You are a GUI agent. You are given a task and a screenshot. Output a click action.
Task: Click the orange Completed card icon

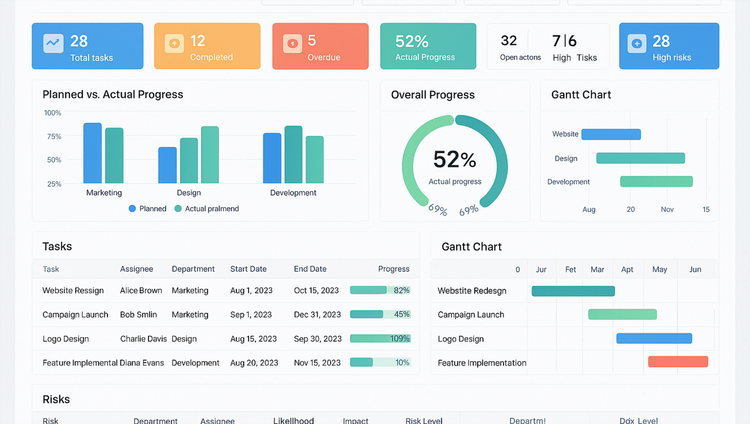(x=174, y=44)
